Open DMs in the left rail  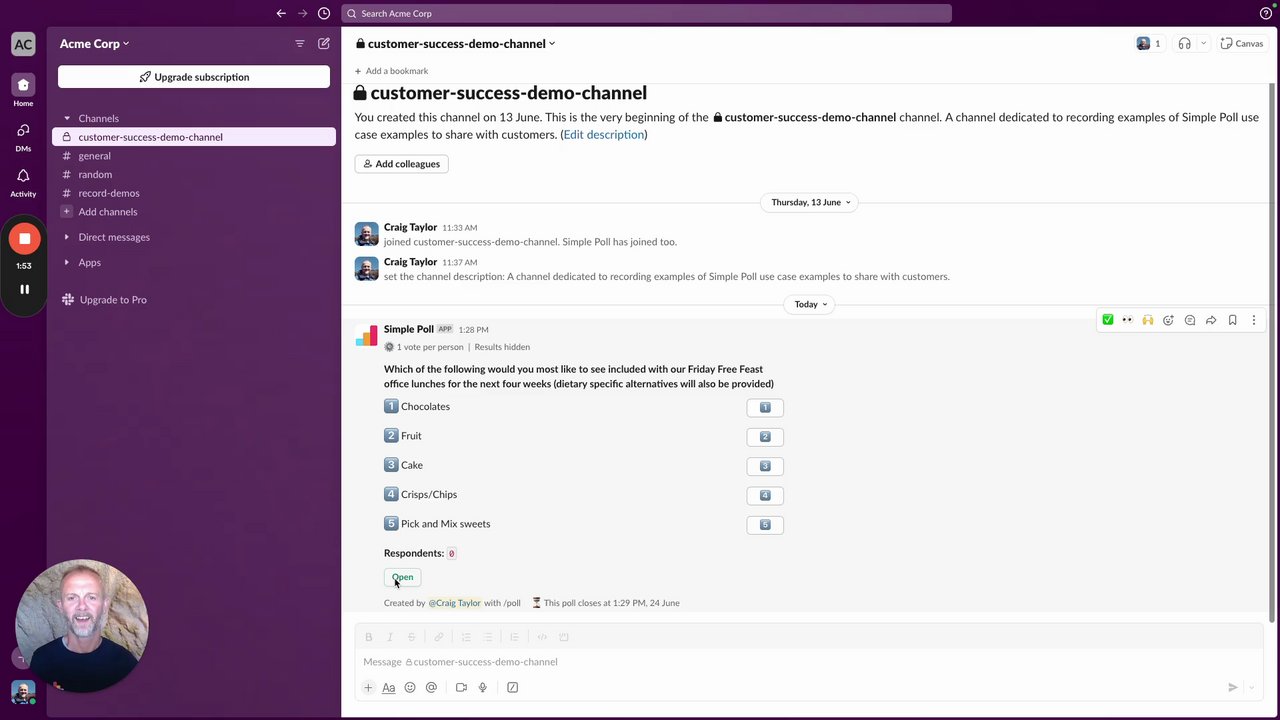tap(23, 136)
